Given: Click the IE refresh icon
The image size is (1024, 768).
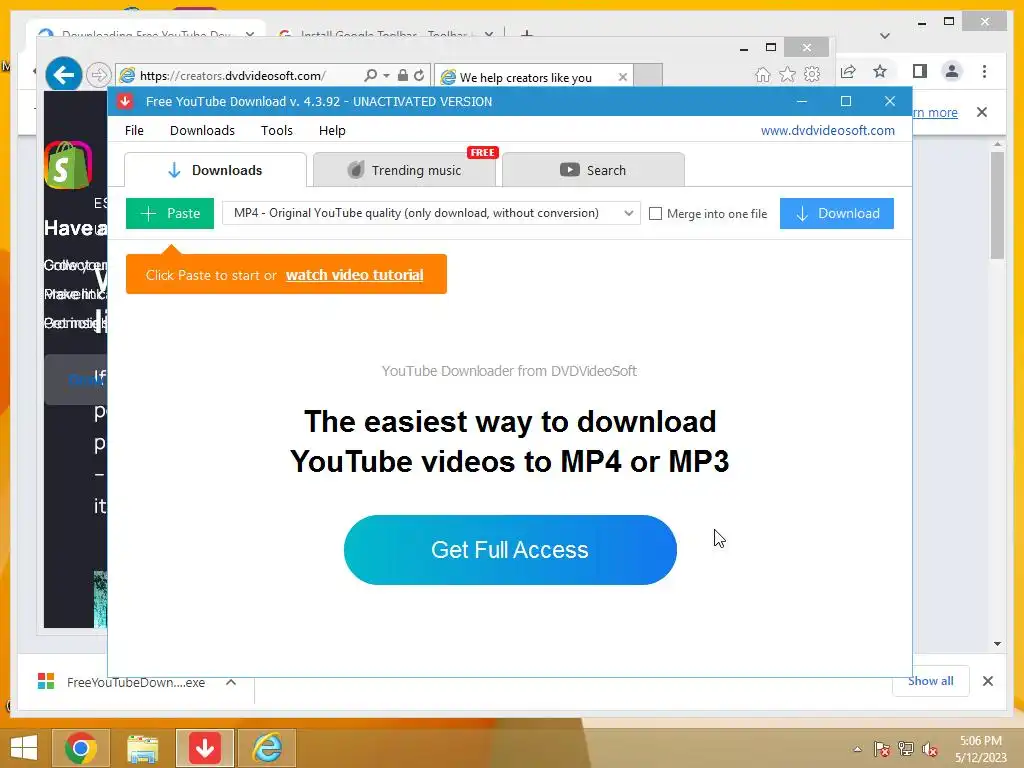Looking at the screenshot, I should click(x=419, y=76).
